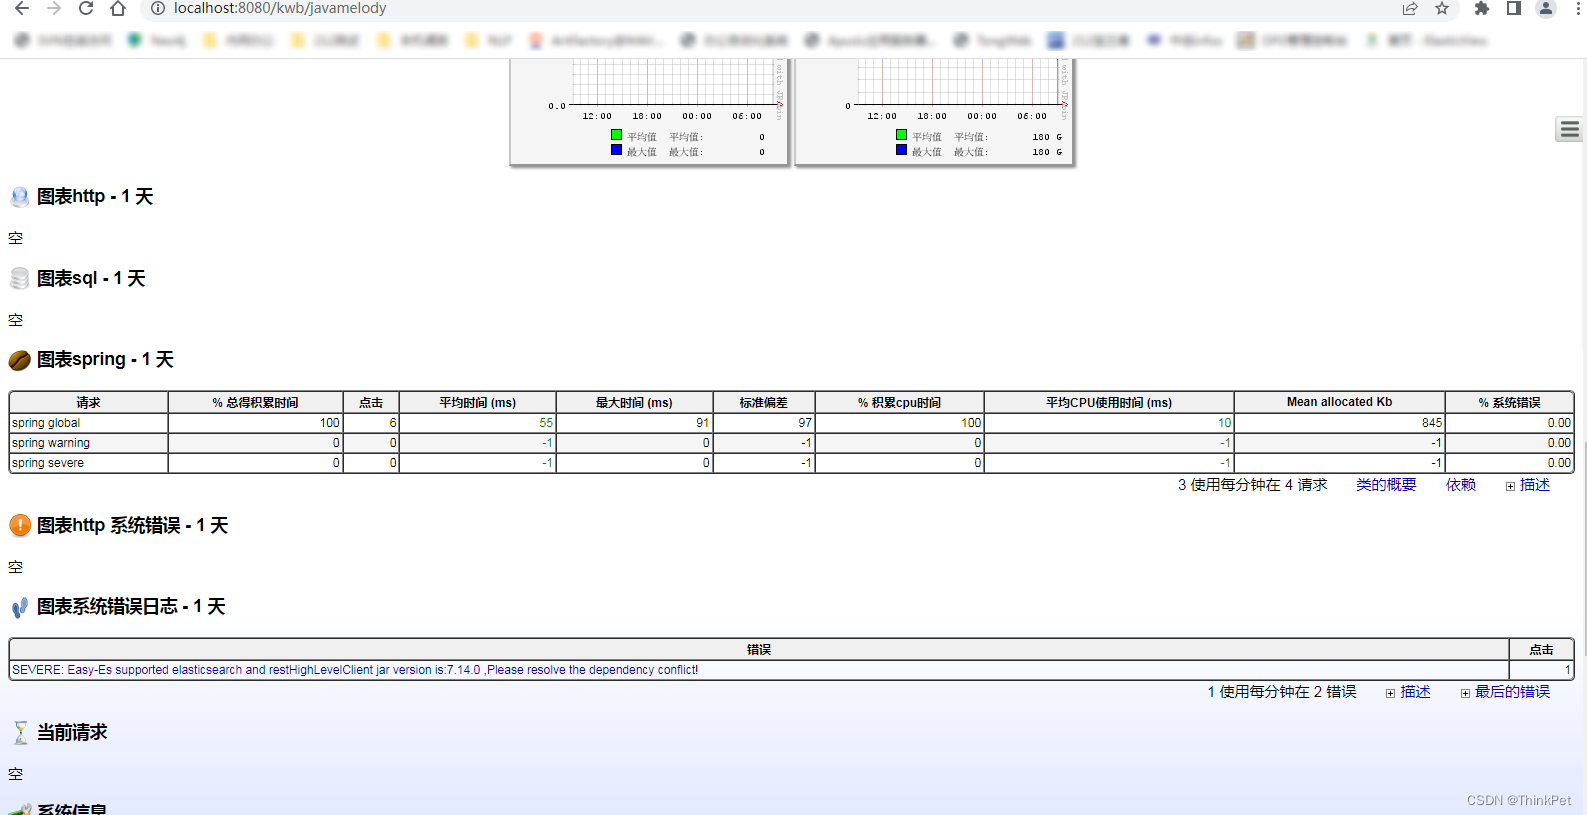
Task: Open the left chart thumbnail with value 0
Action: [x=649, y=110]
